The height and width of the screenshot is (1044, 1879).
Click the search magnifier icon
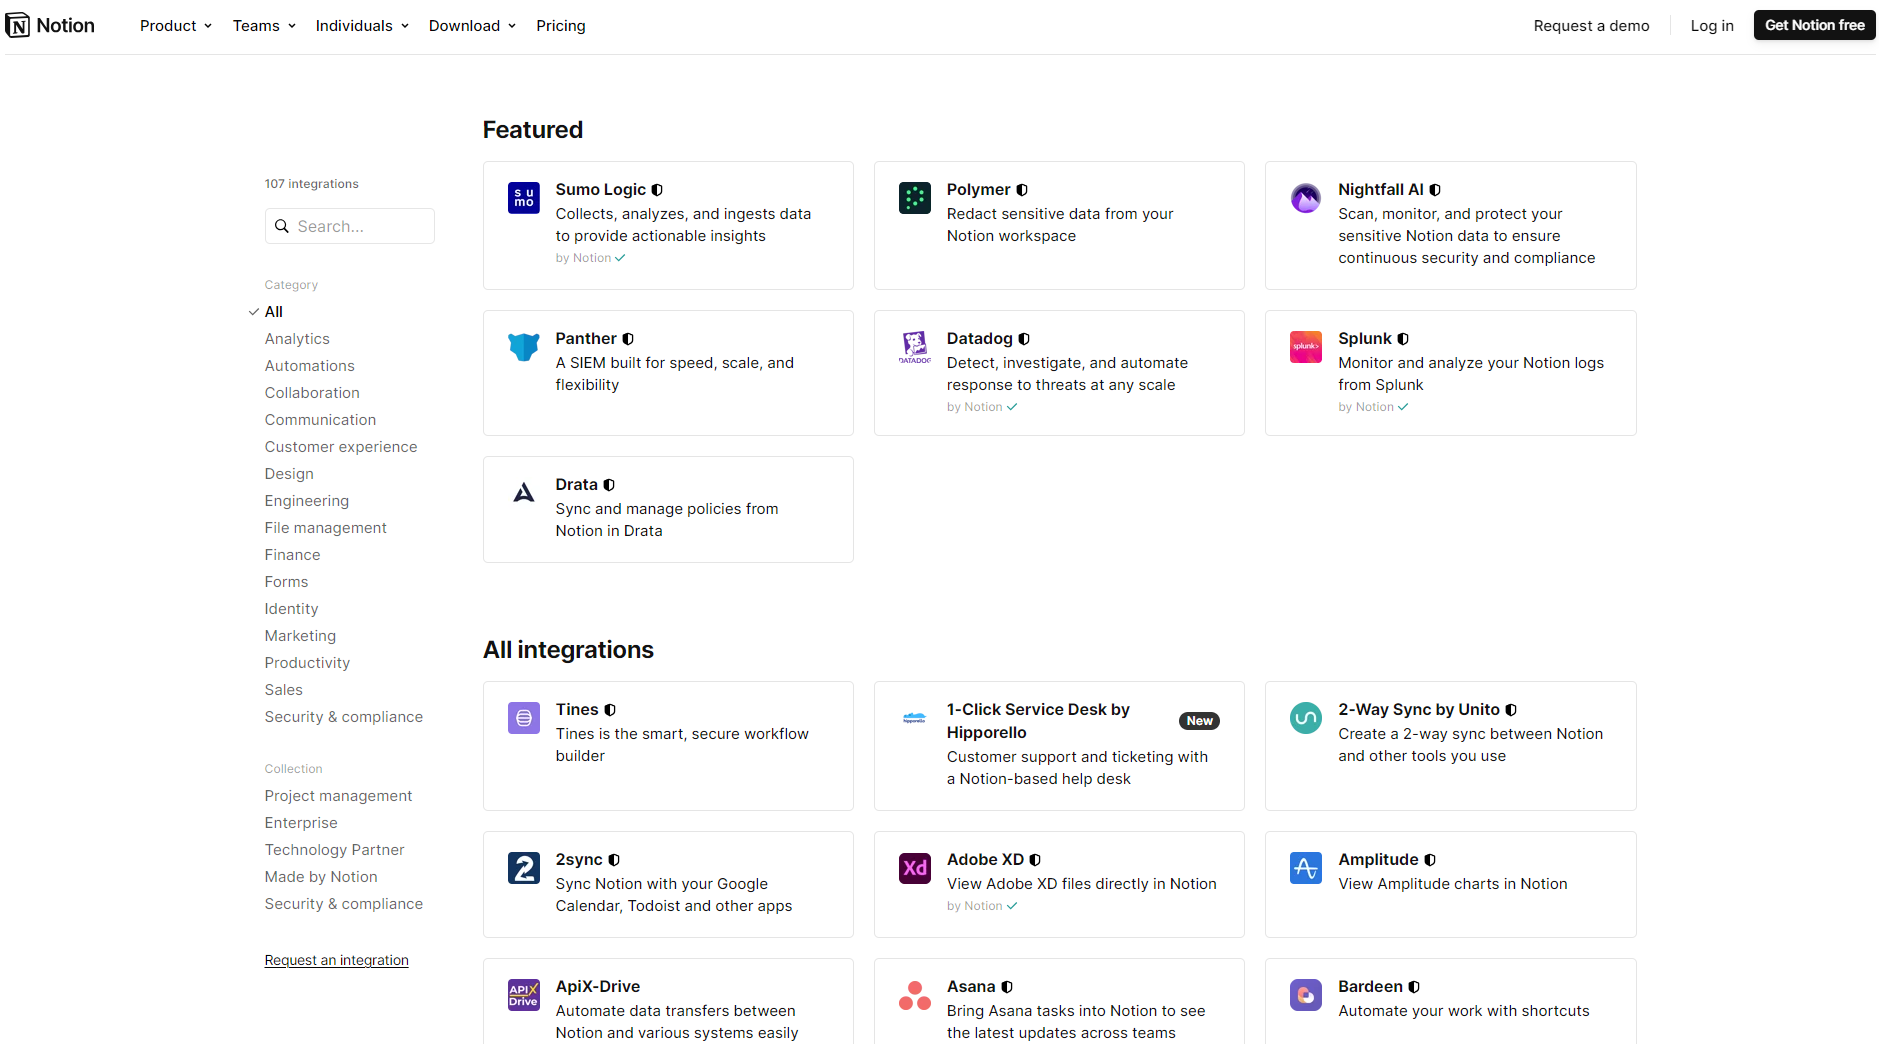coord(282,226)
